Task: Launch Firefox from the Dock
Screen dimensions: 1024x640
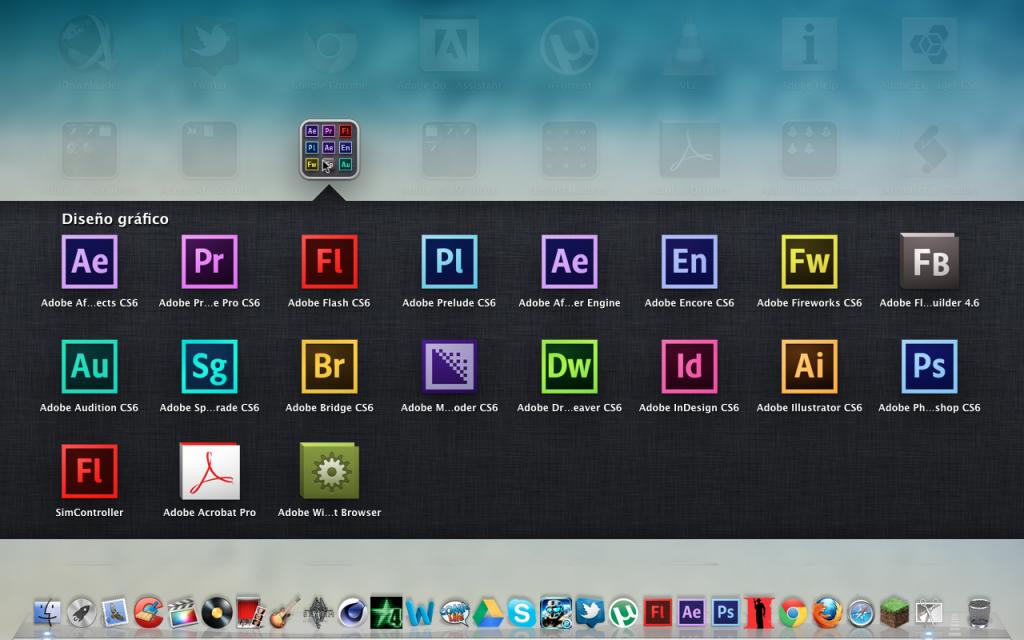Action: (827, 613)
